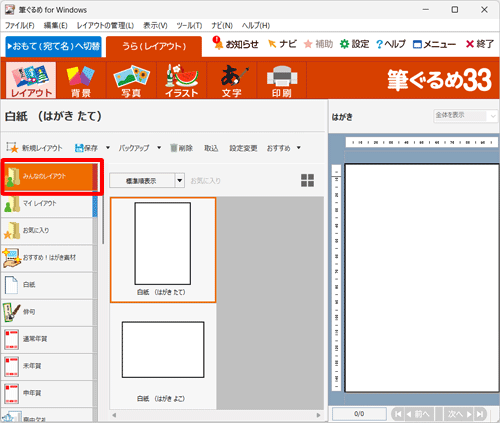Click the thumbnail list left scroll arrow
500x423 pixels.
[114, 415]
